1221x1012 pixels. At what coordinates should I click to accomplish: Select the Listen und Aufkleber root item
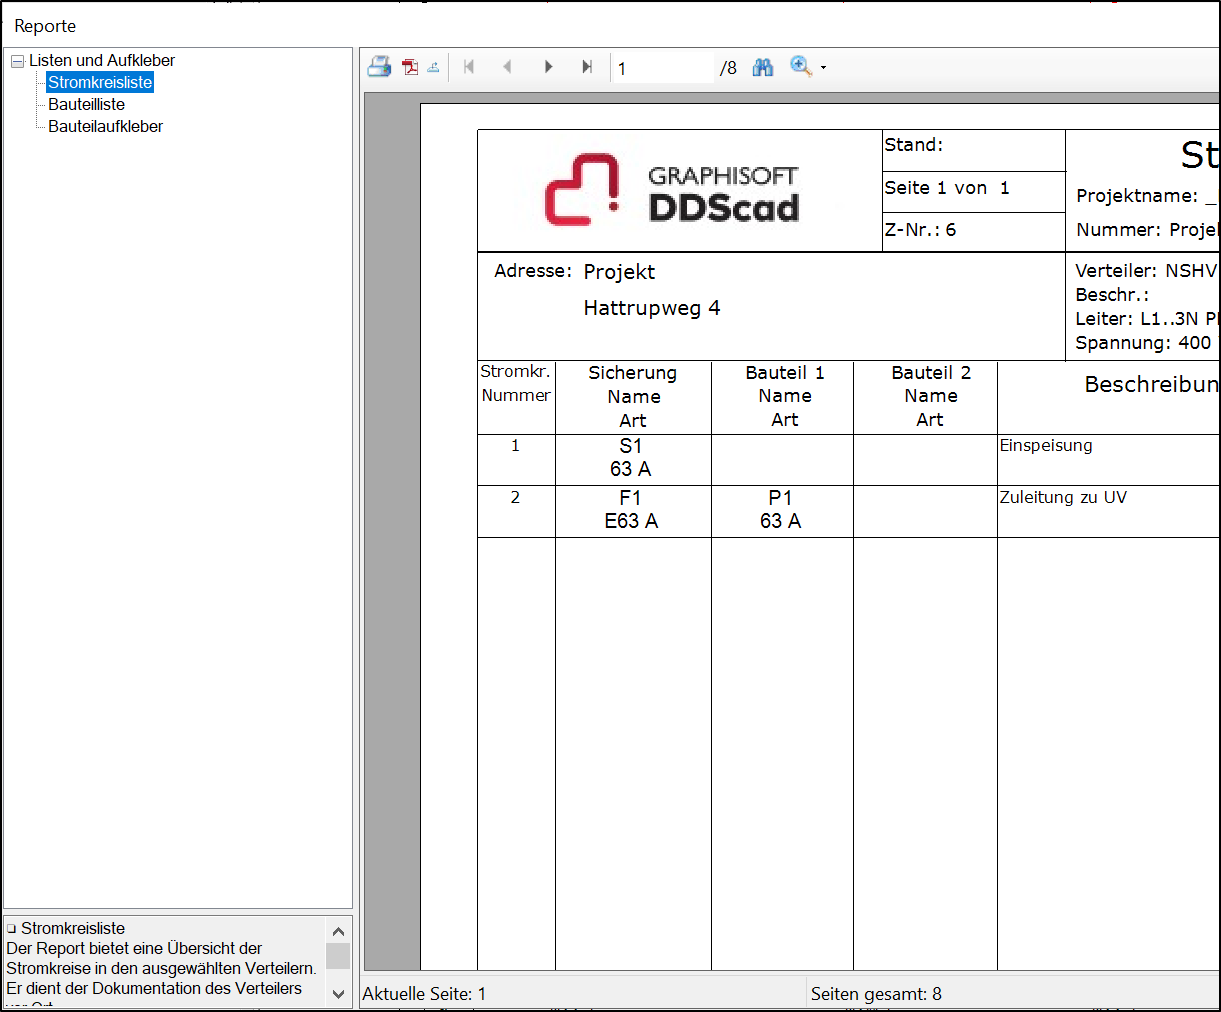tap(102, 61)
